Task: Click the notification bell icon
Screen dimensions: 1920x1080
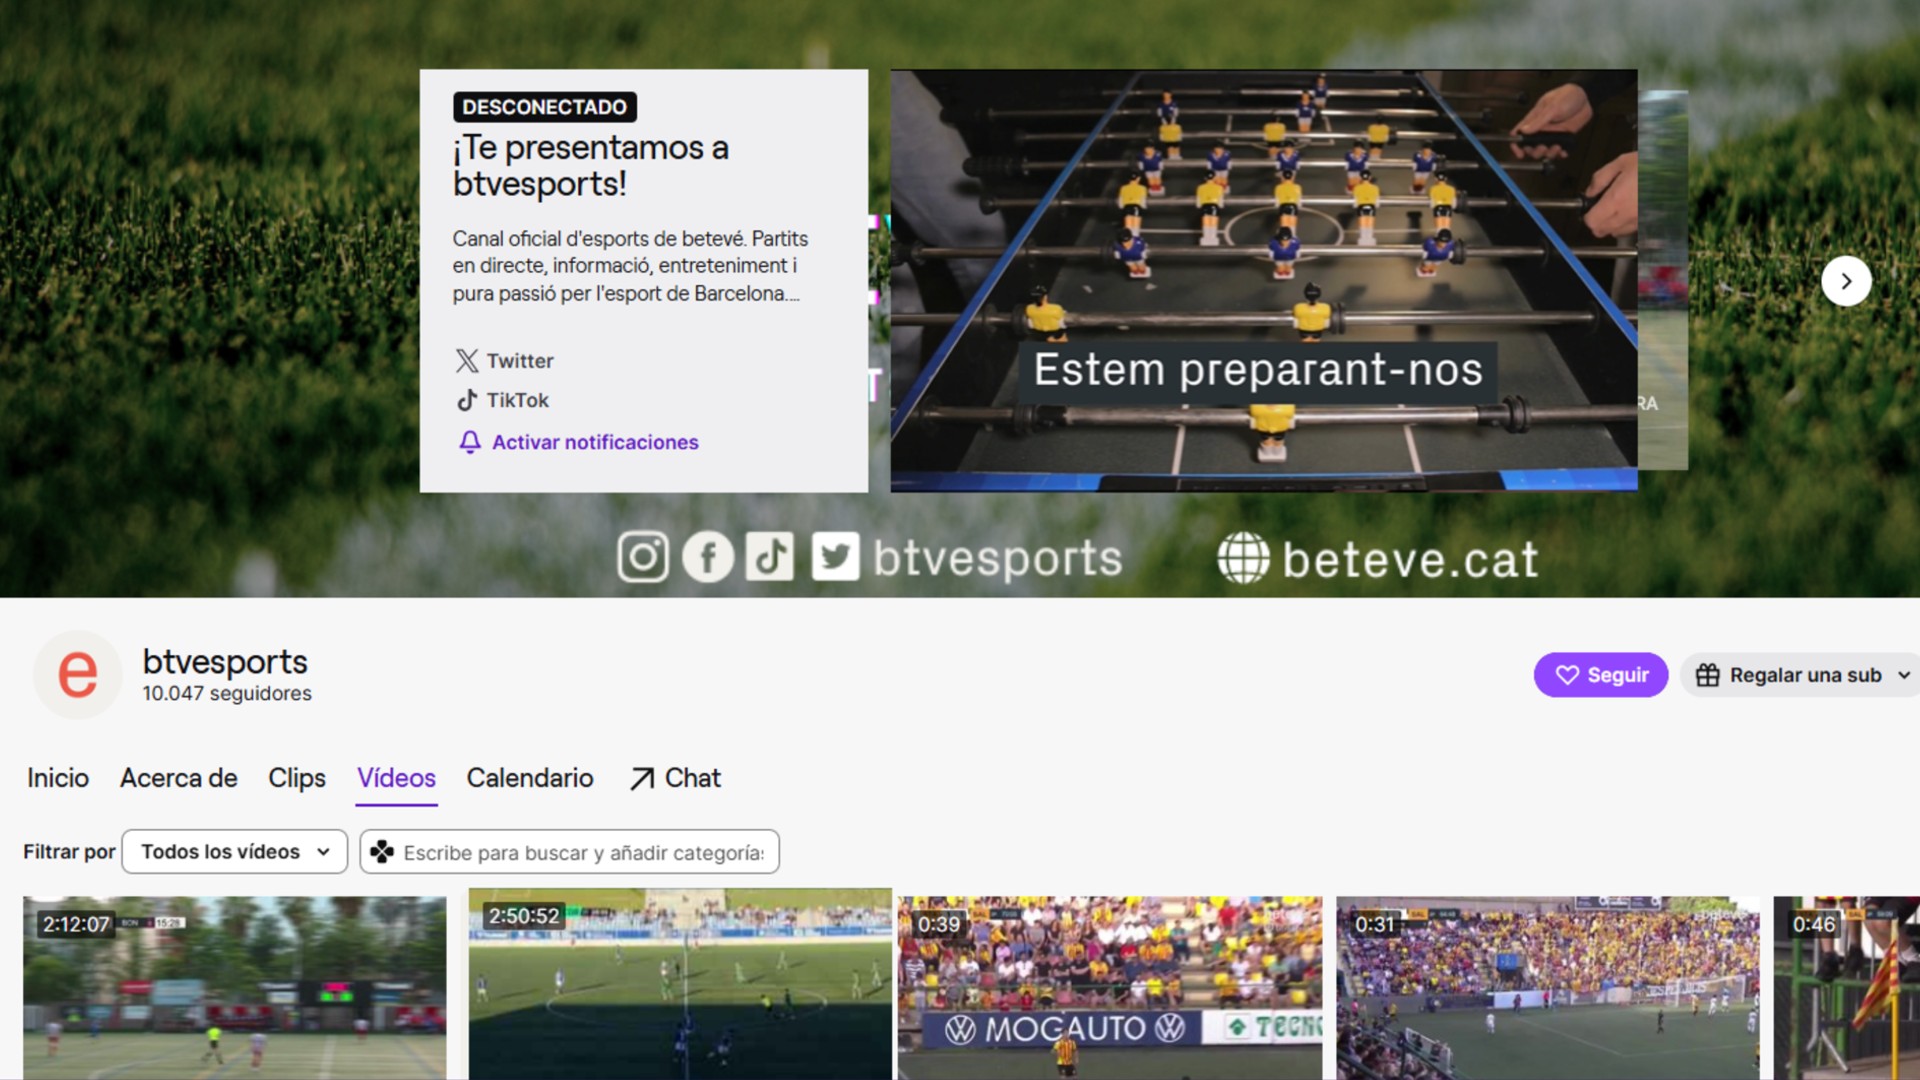Action: coord(470,442)
